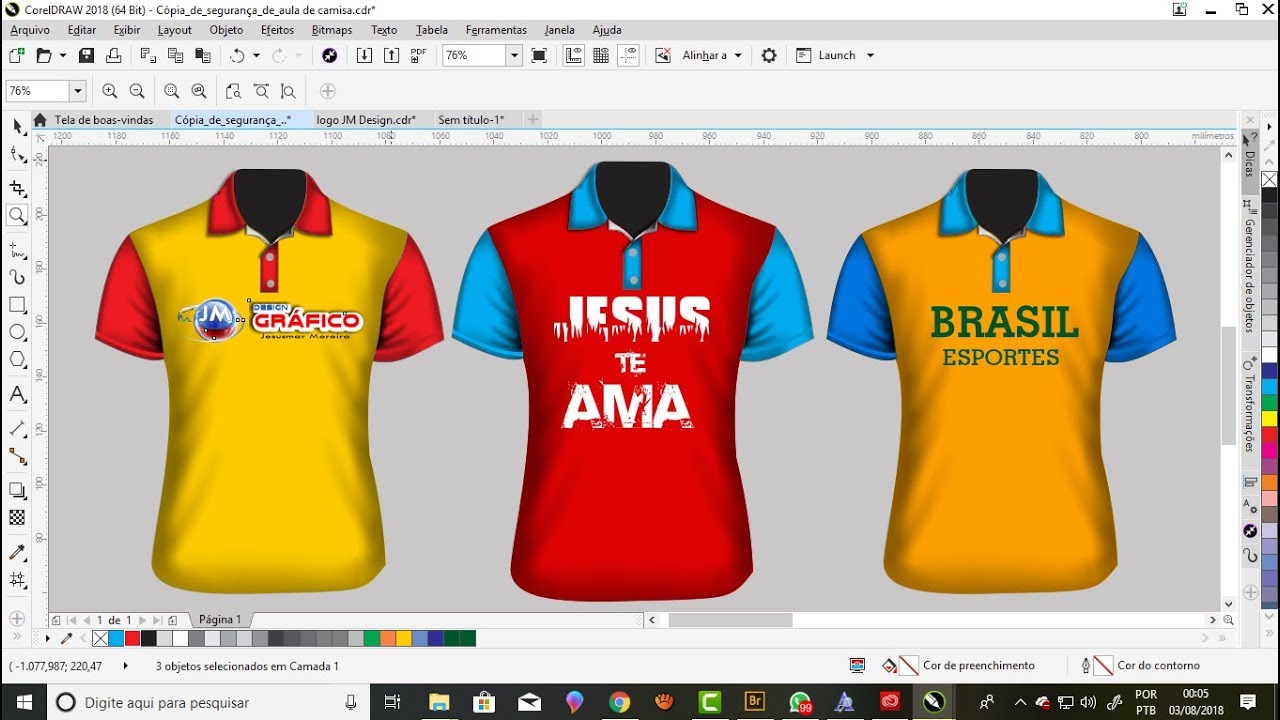Open Gerenciador de objetos docker tab
1280x720 pixels.
[x=1249, y=267]
